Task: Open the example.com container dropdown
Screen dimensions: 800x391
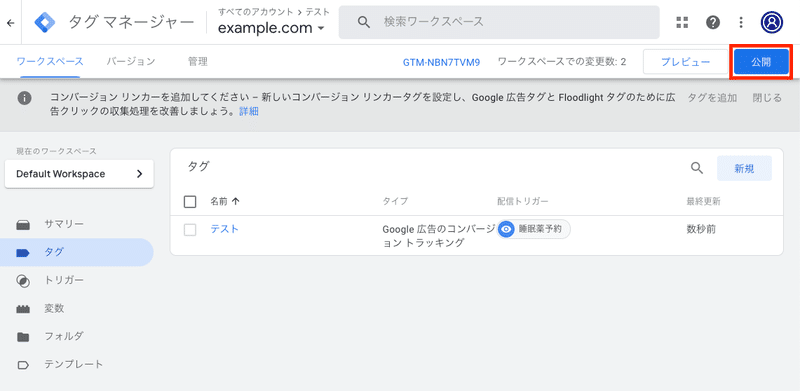Action: tap(271, 29)
